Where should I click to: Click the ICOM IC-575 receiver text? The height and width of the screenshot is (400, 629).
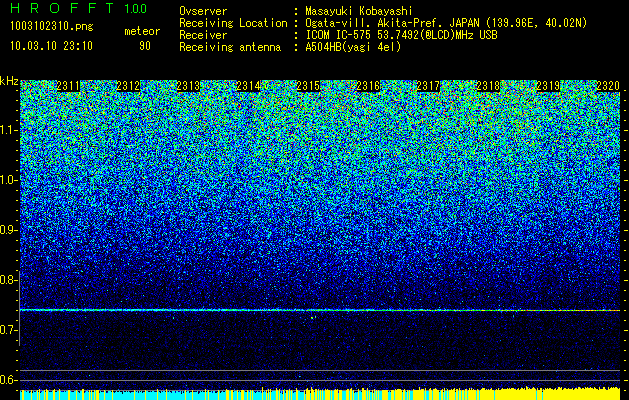tap(401, 35)
